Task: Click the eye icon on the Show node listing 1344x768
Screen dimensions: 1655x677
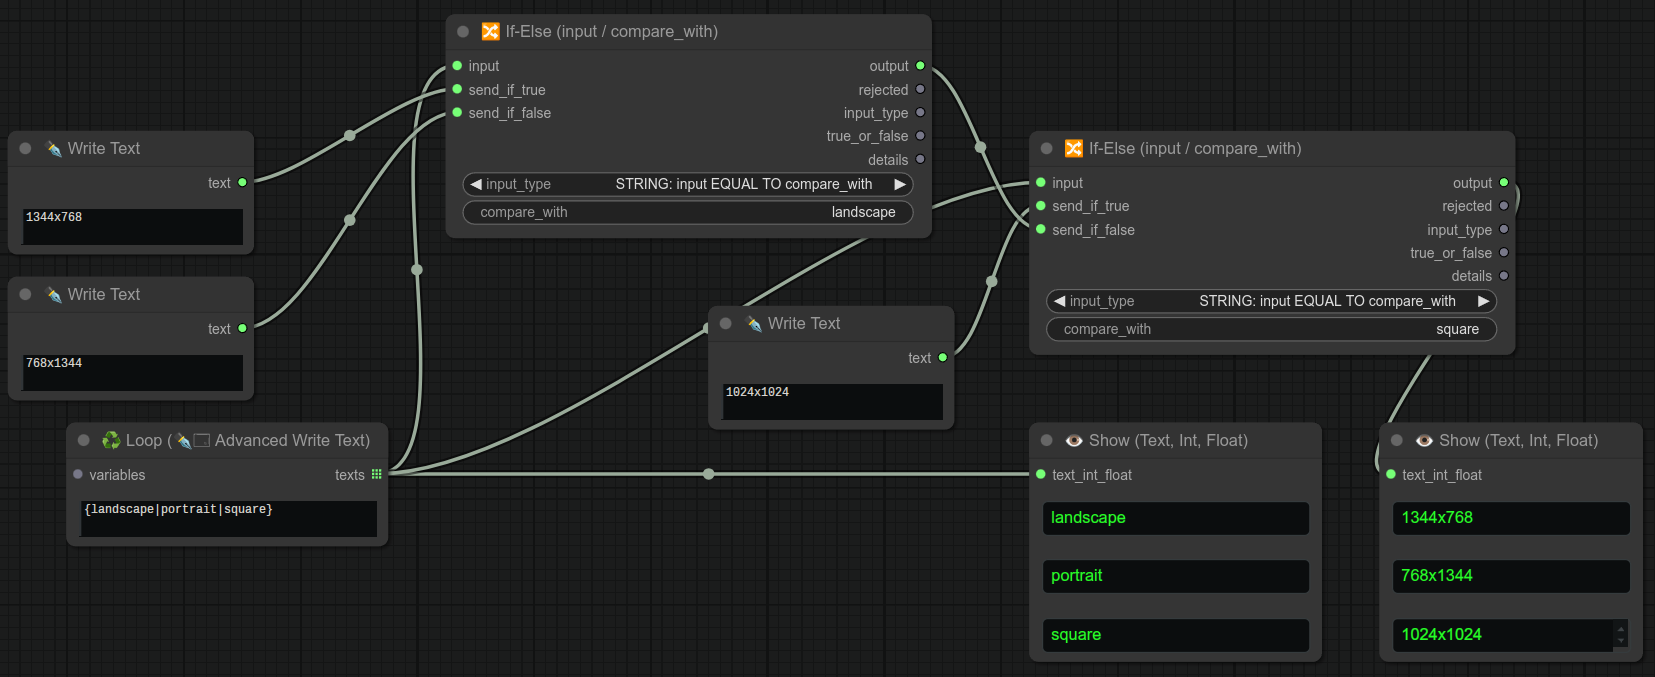Action: pos(1424,441)
